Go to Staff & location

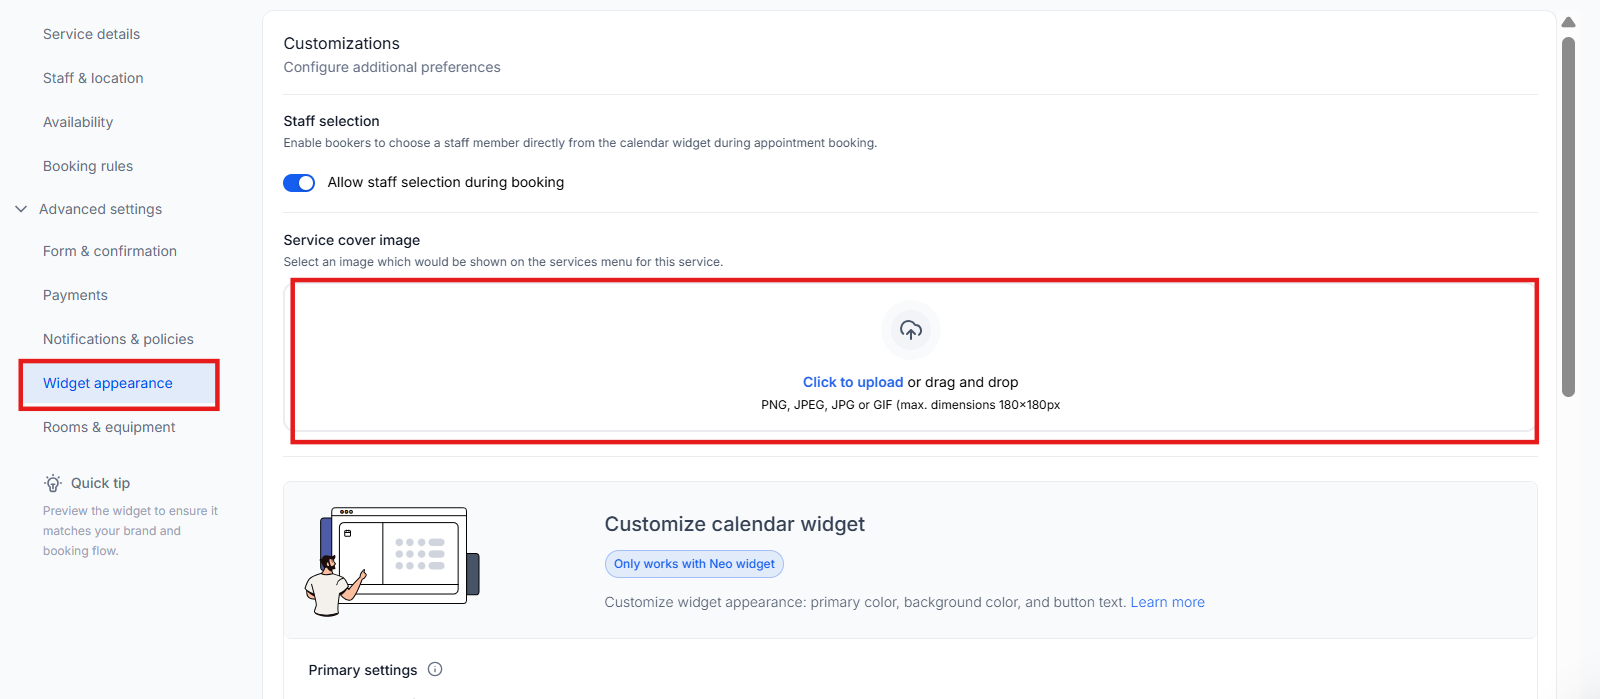point(93,78)
